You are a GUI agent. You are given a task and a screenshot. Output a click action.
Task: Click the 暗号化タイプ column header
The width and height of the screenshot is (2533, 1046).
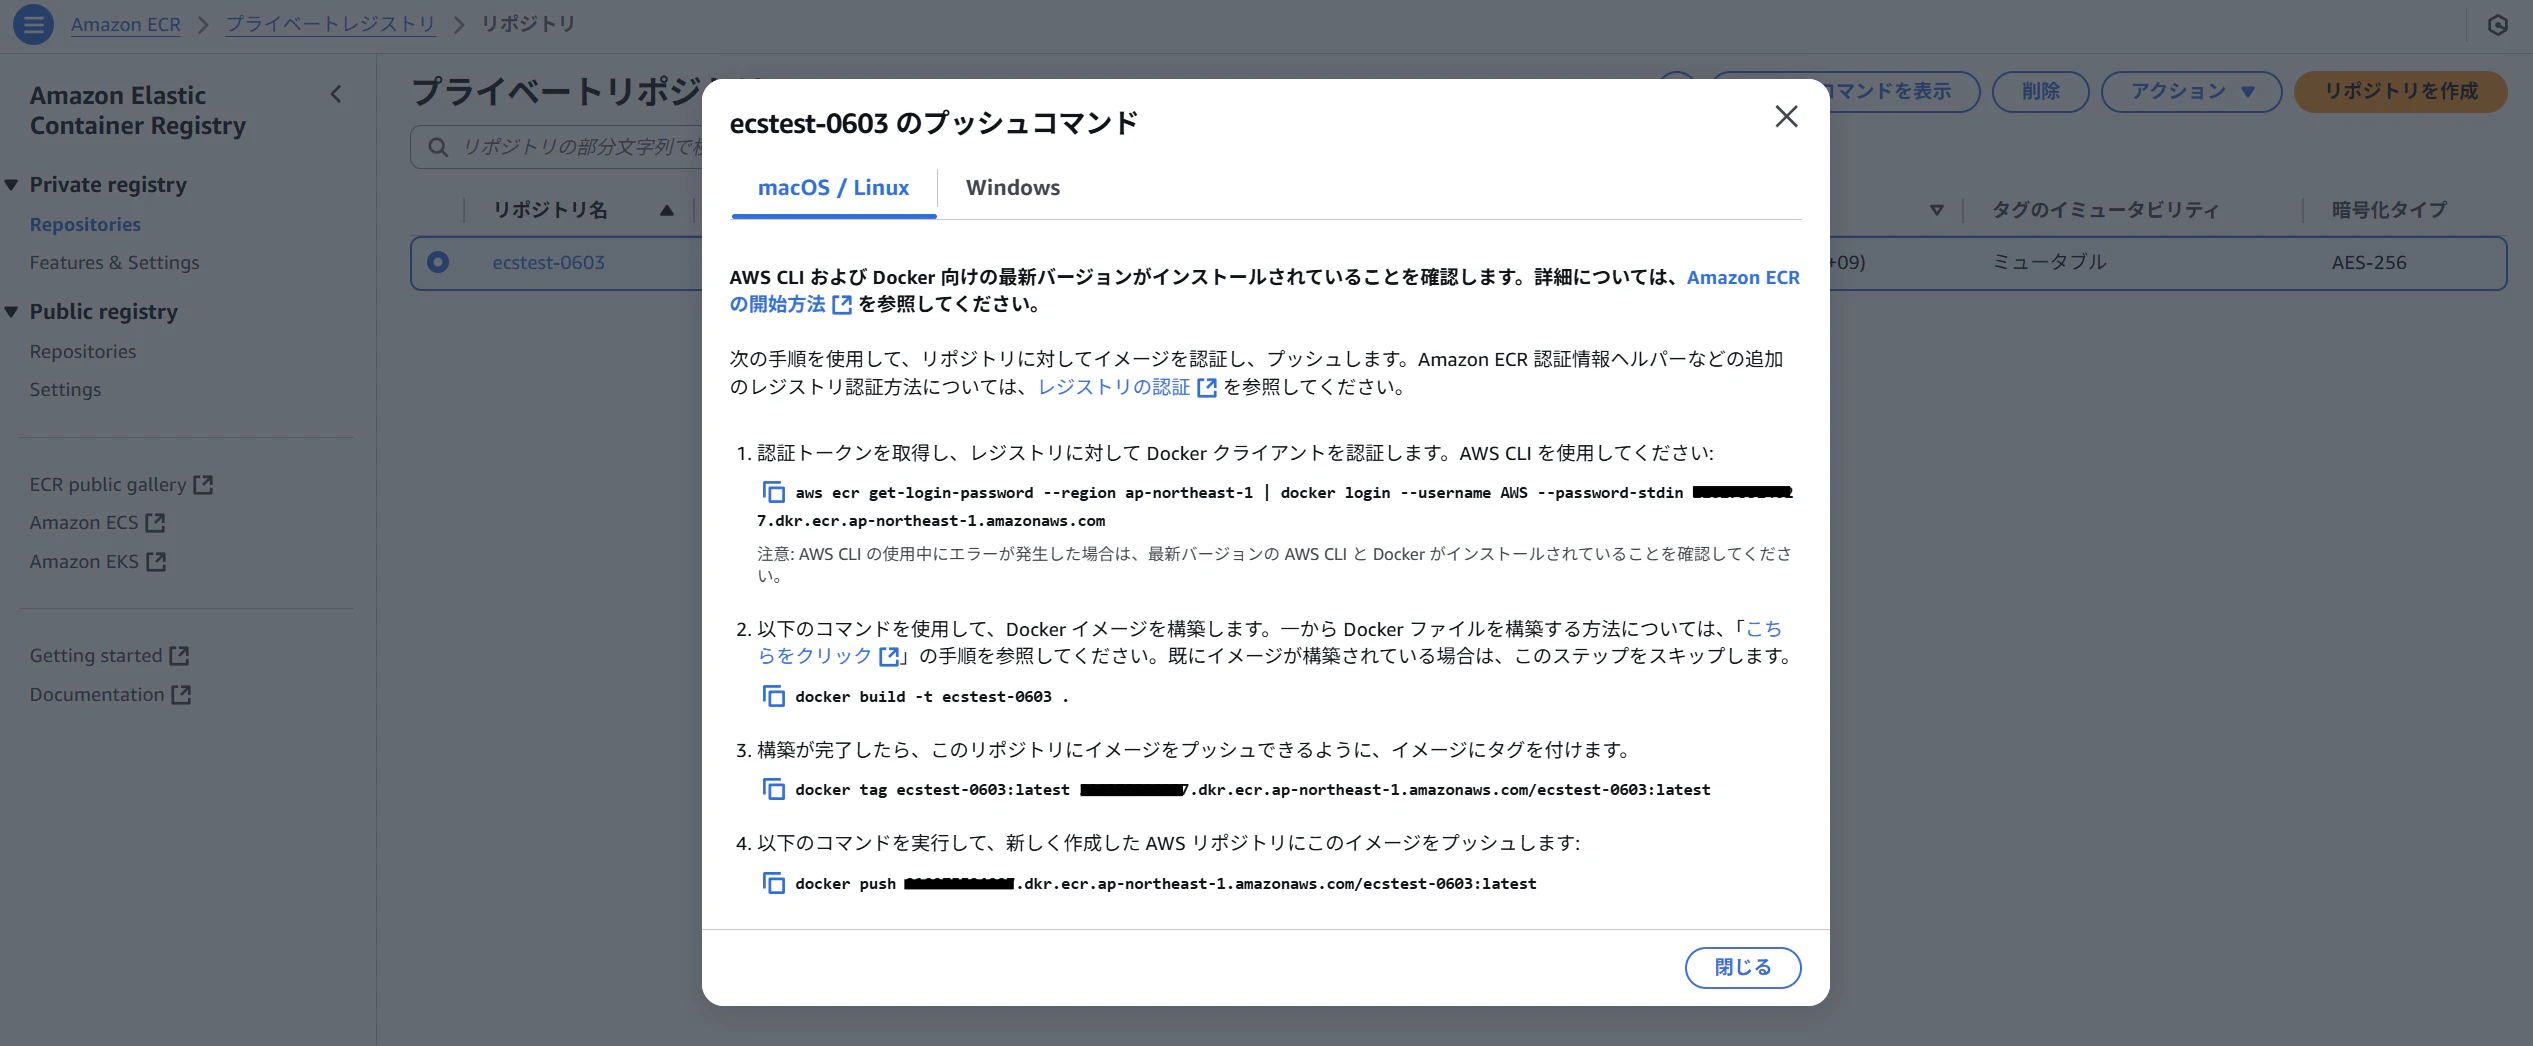[2389, 210]
